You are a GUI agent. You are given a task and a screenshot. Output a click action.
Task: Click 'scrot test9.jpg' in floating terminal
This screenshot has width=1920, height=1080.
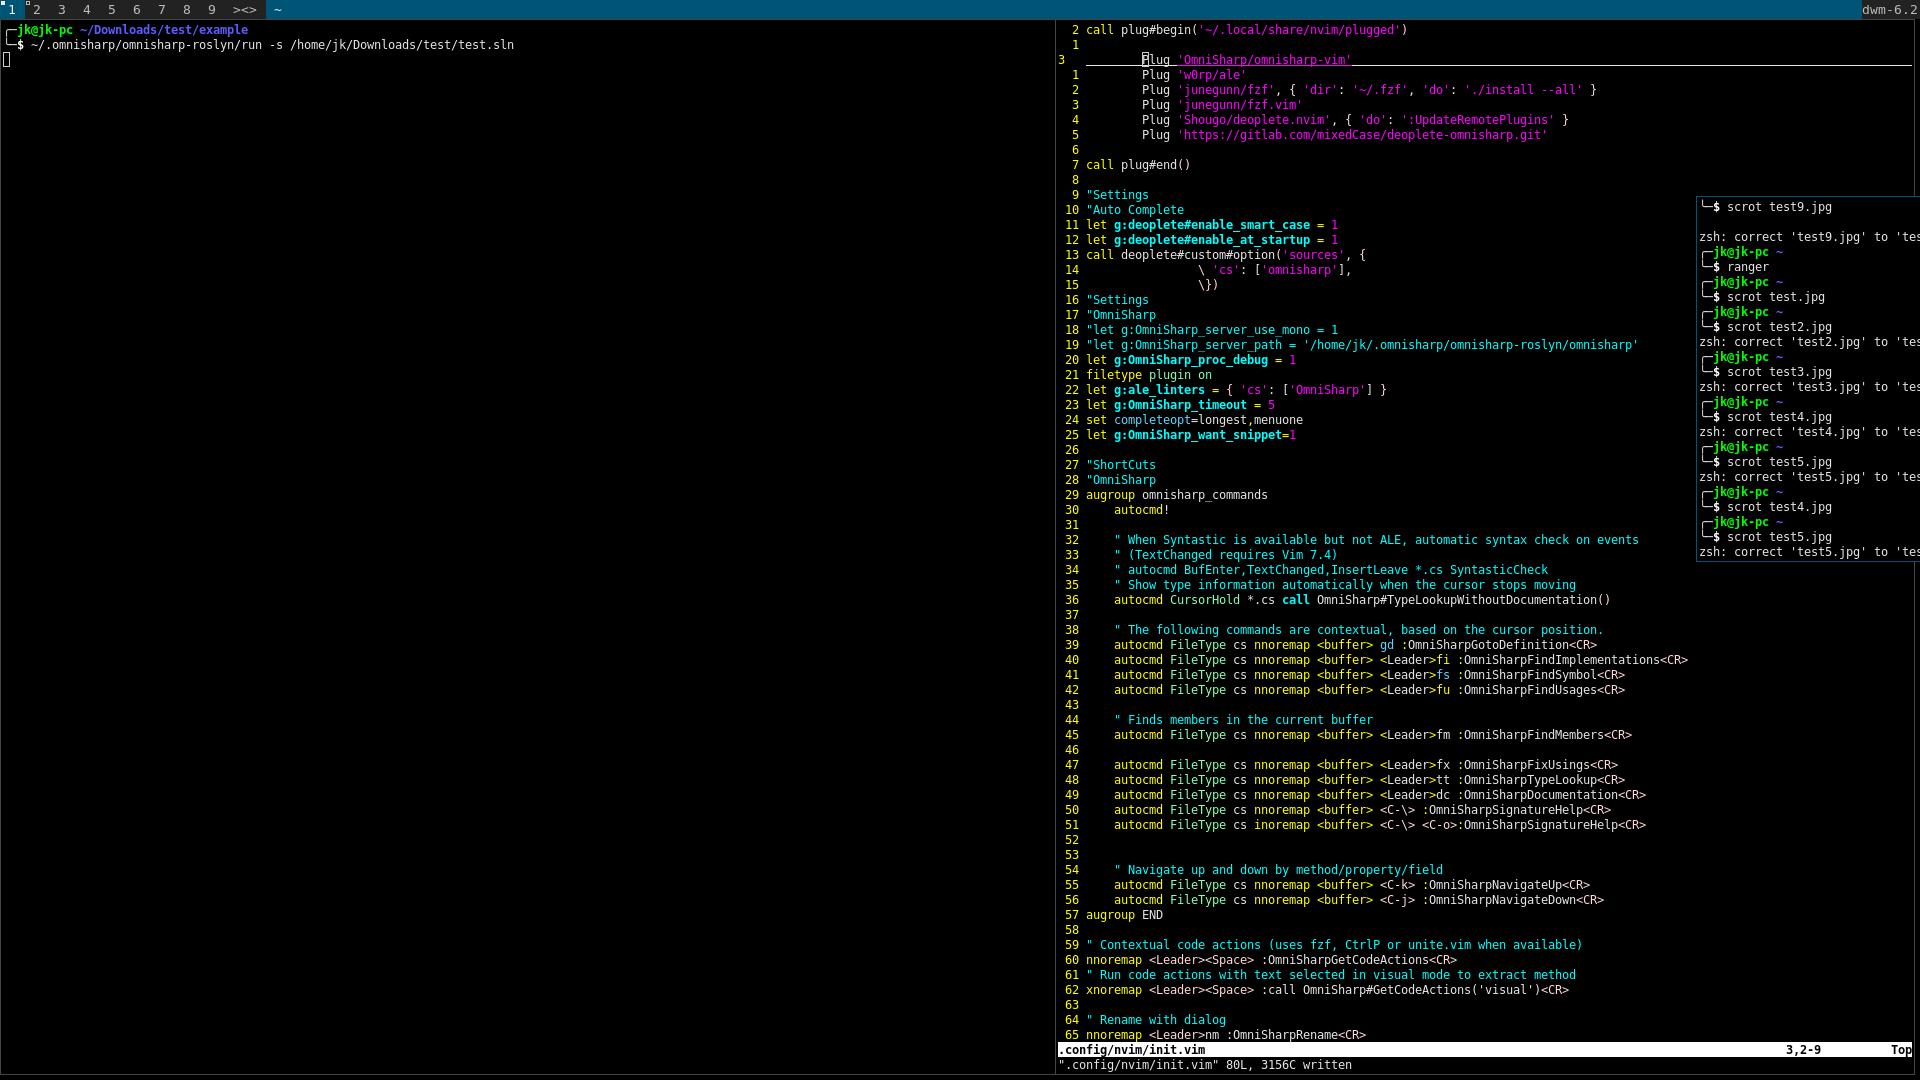coord(1779,207)
